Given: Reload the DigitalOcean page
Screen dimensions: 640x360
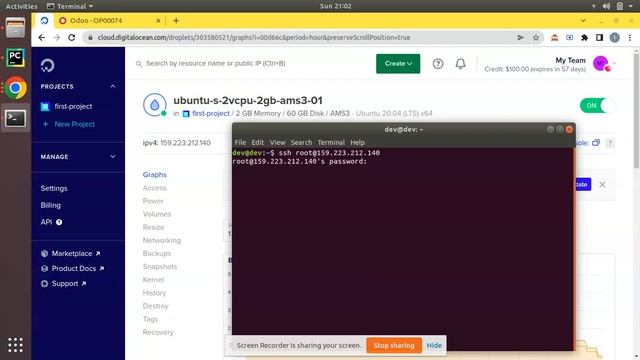Looking at the screenshot, I should click(x=71, y=38).
